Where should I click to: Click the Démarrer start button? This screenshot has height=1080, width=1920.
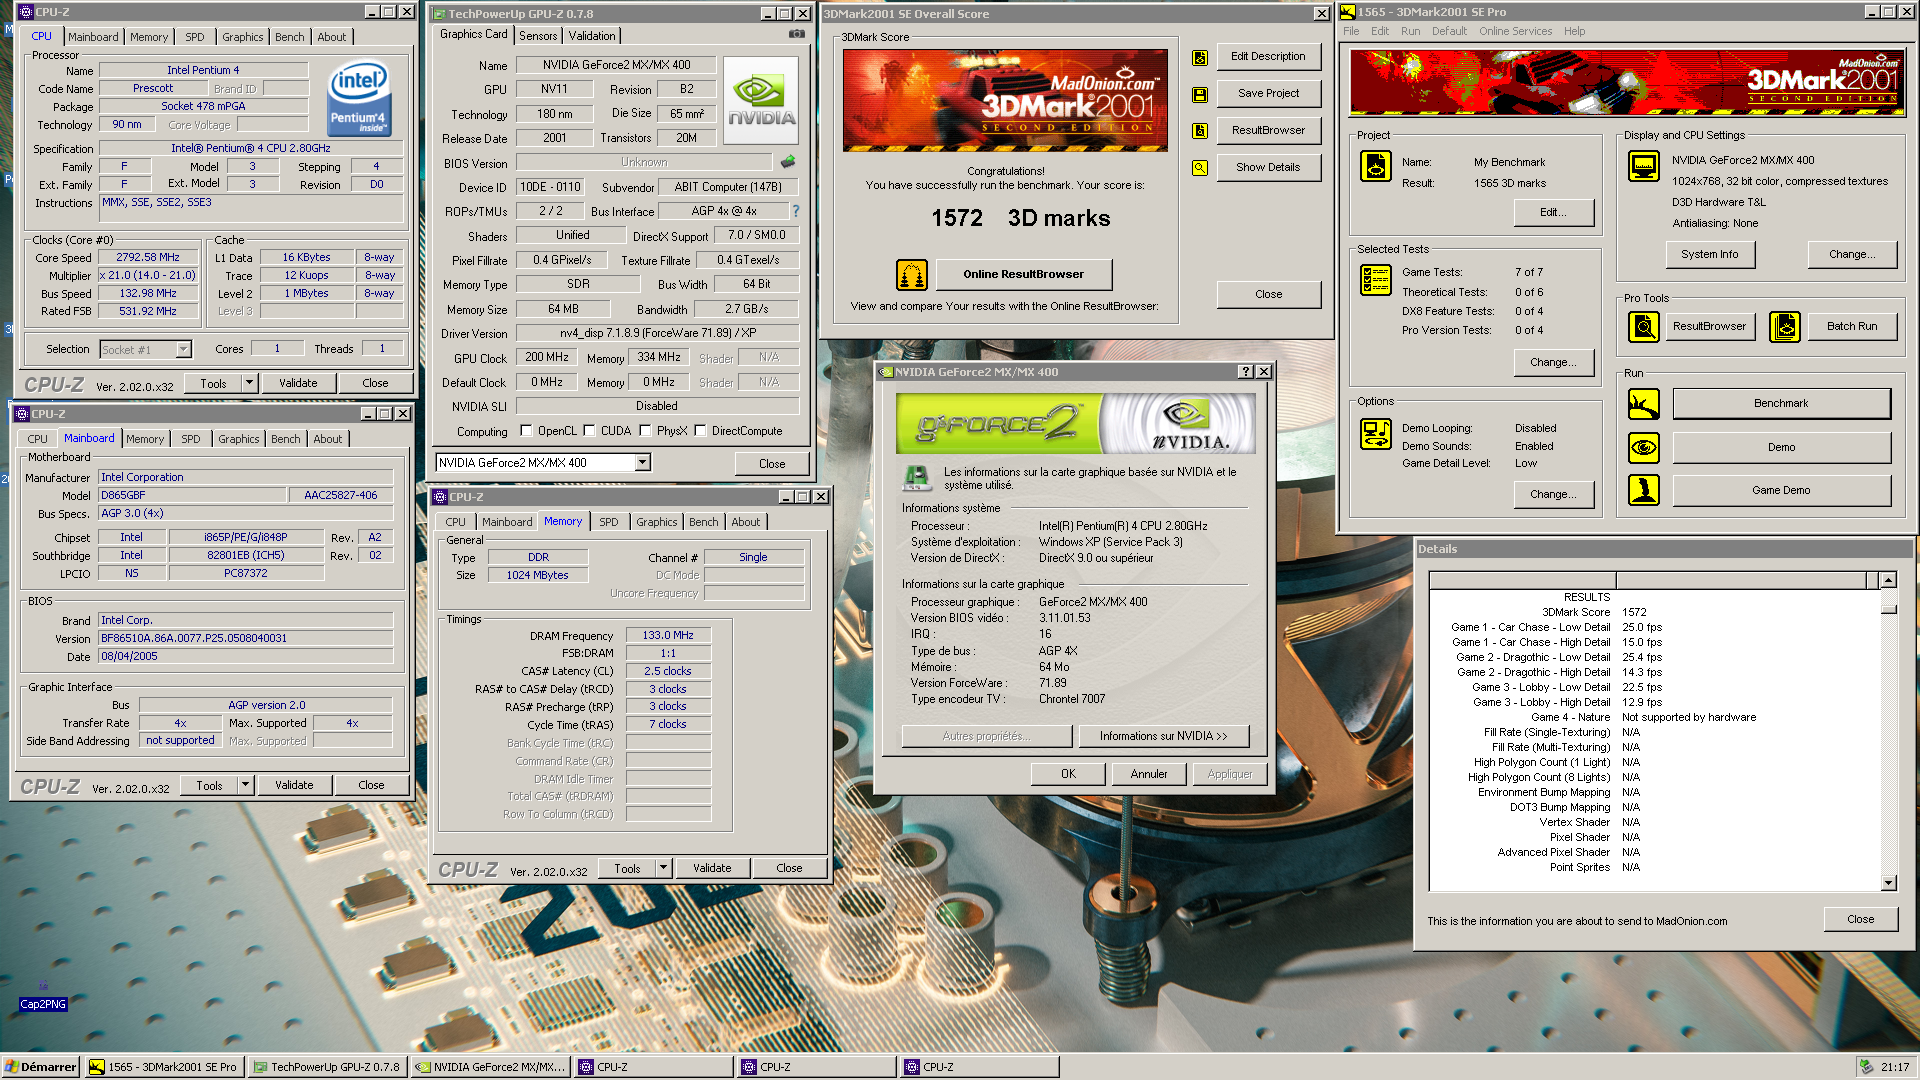[x=41, y=1067]
